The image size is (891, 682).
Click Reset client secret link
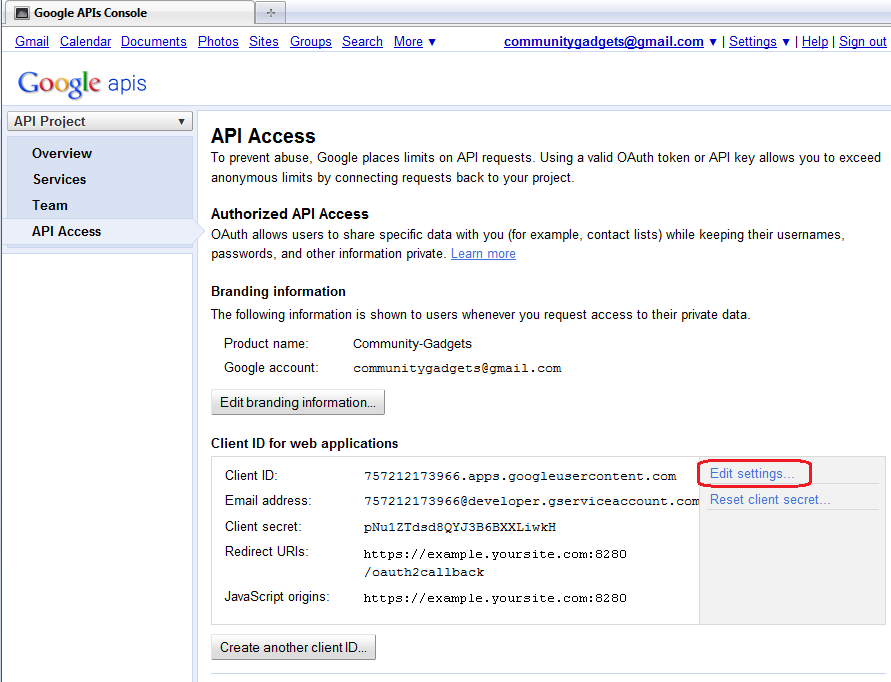pos(770,500)
